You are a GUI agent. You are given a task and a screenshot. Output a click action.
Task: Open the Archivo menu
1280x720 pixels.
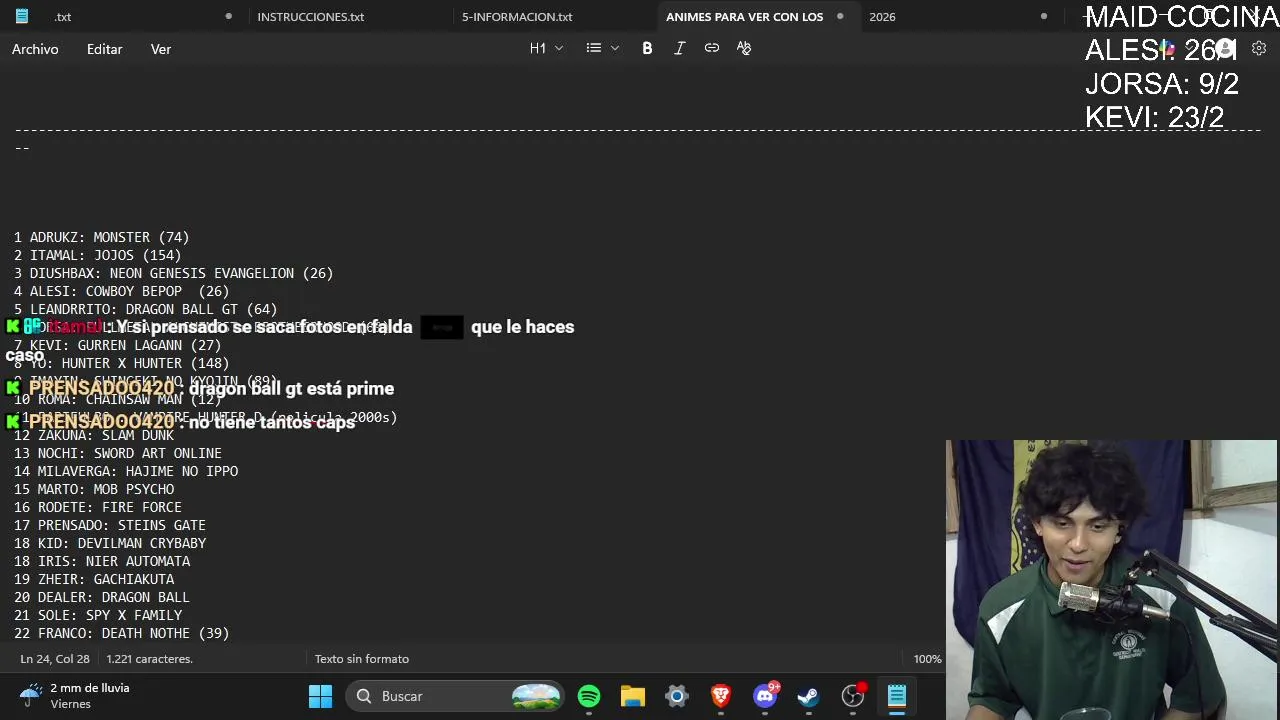pyautogui.click(x=35, y=49)
